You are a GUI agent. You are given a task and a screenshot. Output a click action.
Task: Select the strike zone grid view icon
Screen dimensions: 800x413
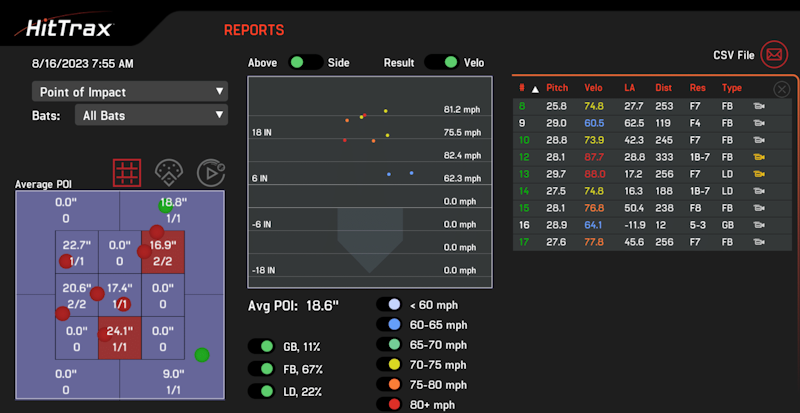tap(126, 172)
